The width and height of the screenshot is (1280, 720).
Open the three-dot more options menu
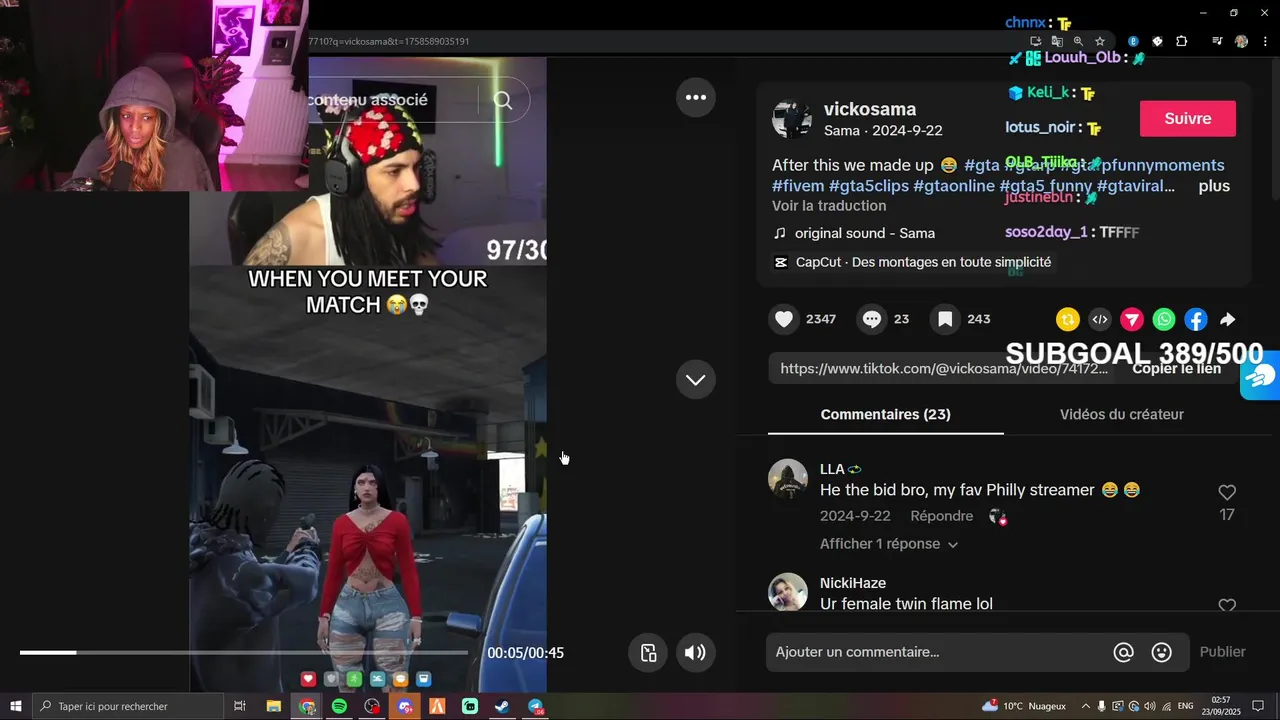[696, 97]
